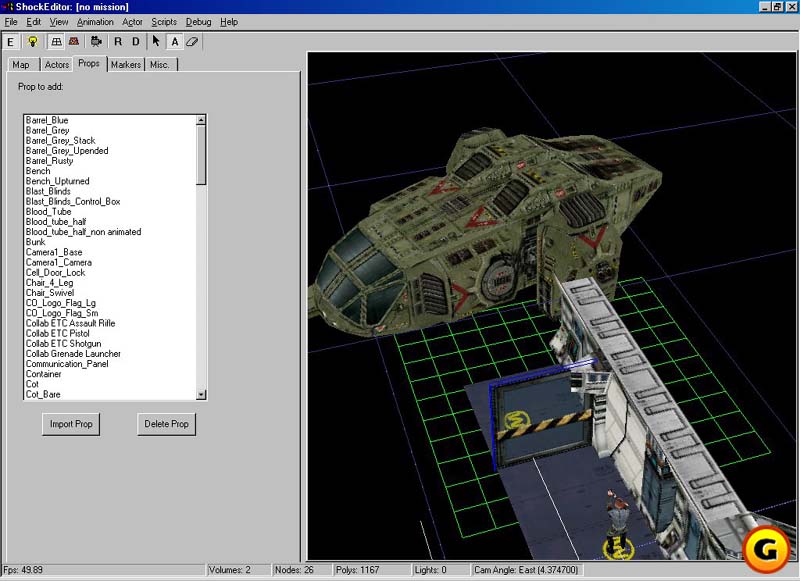Click the prop list scroll down arrow
This screenshot has height=581, width=800.
(x=201, y=394)
